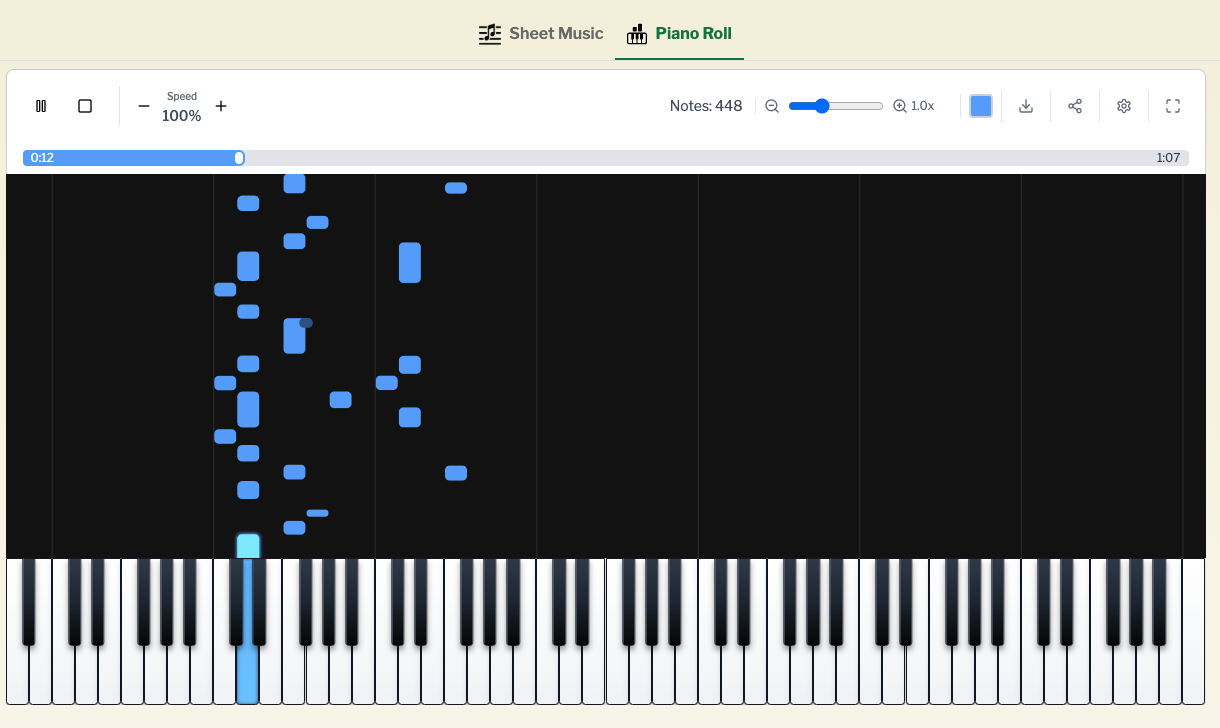Click the zoom level slider
The height and width of the screenshot is (728, 1220).
[x=835, y=106]
